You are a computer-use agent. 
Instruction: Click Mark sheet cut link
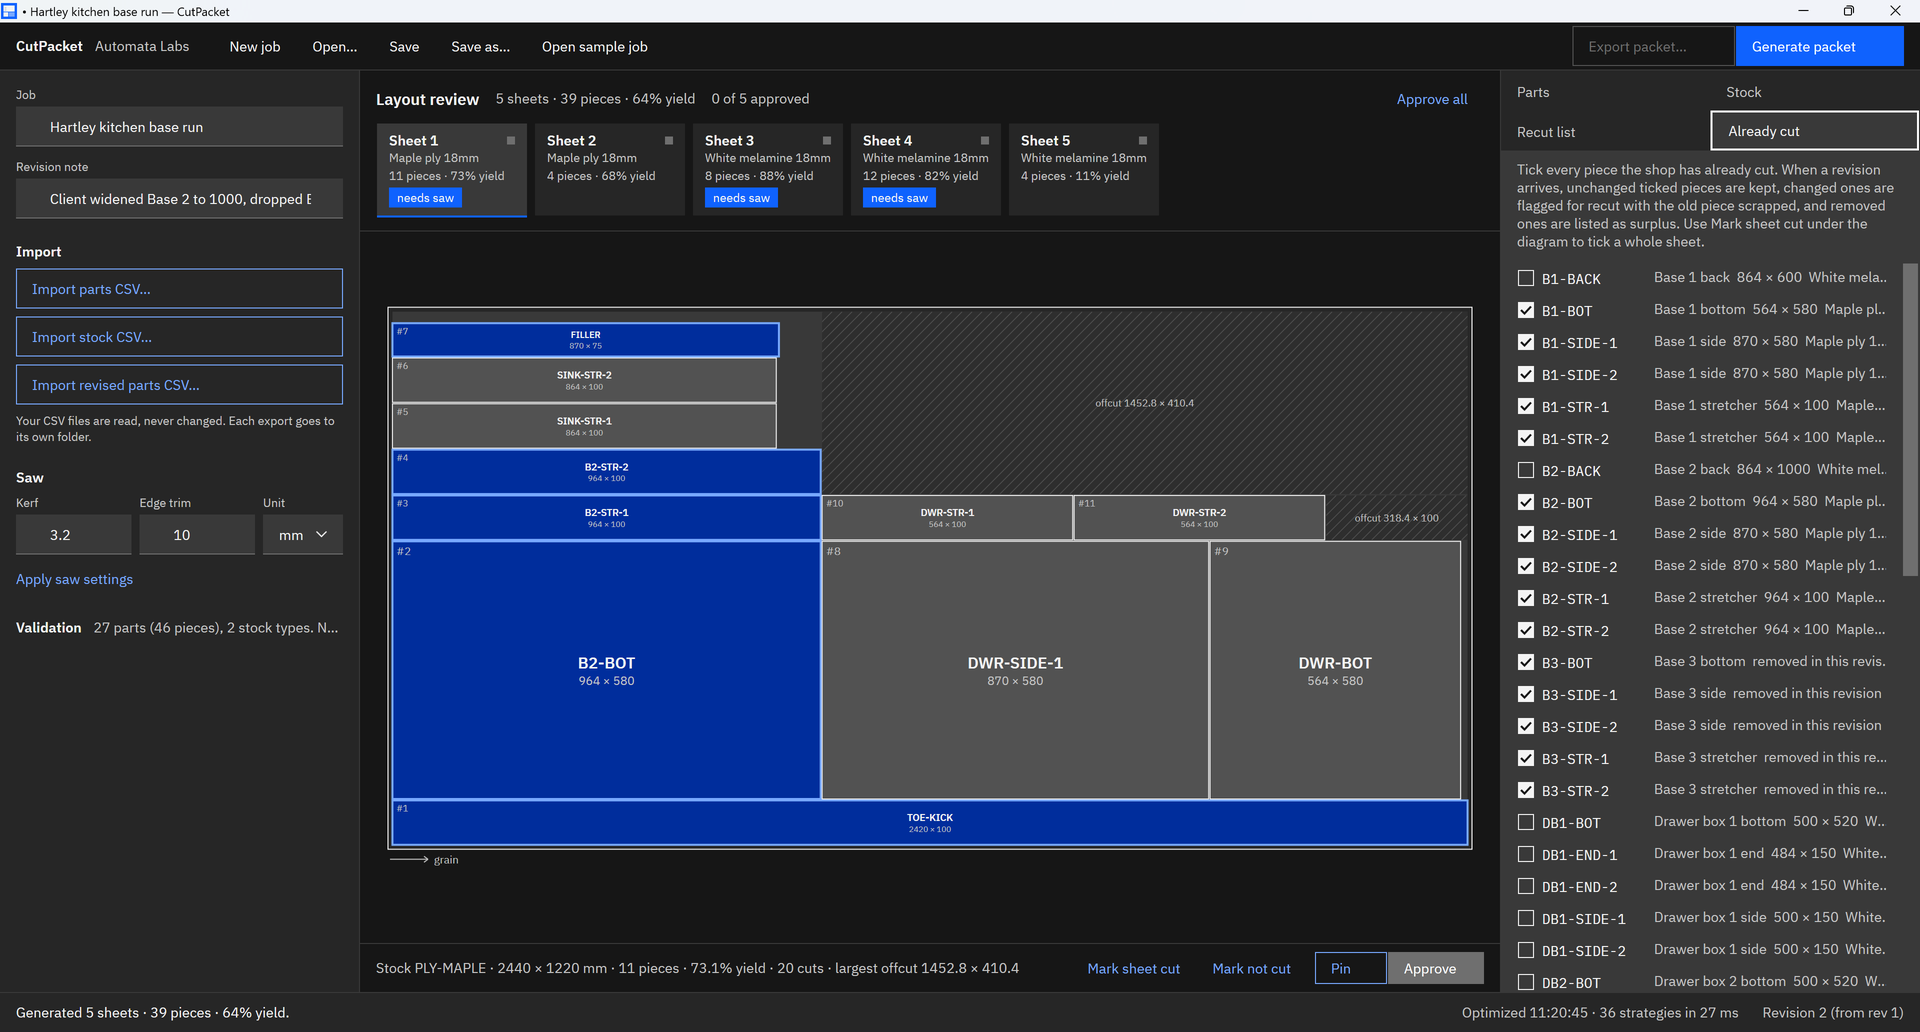click(x=1134, y=969)
